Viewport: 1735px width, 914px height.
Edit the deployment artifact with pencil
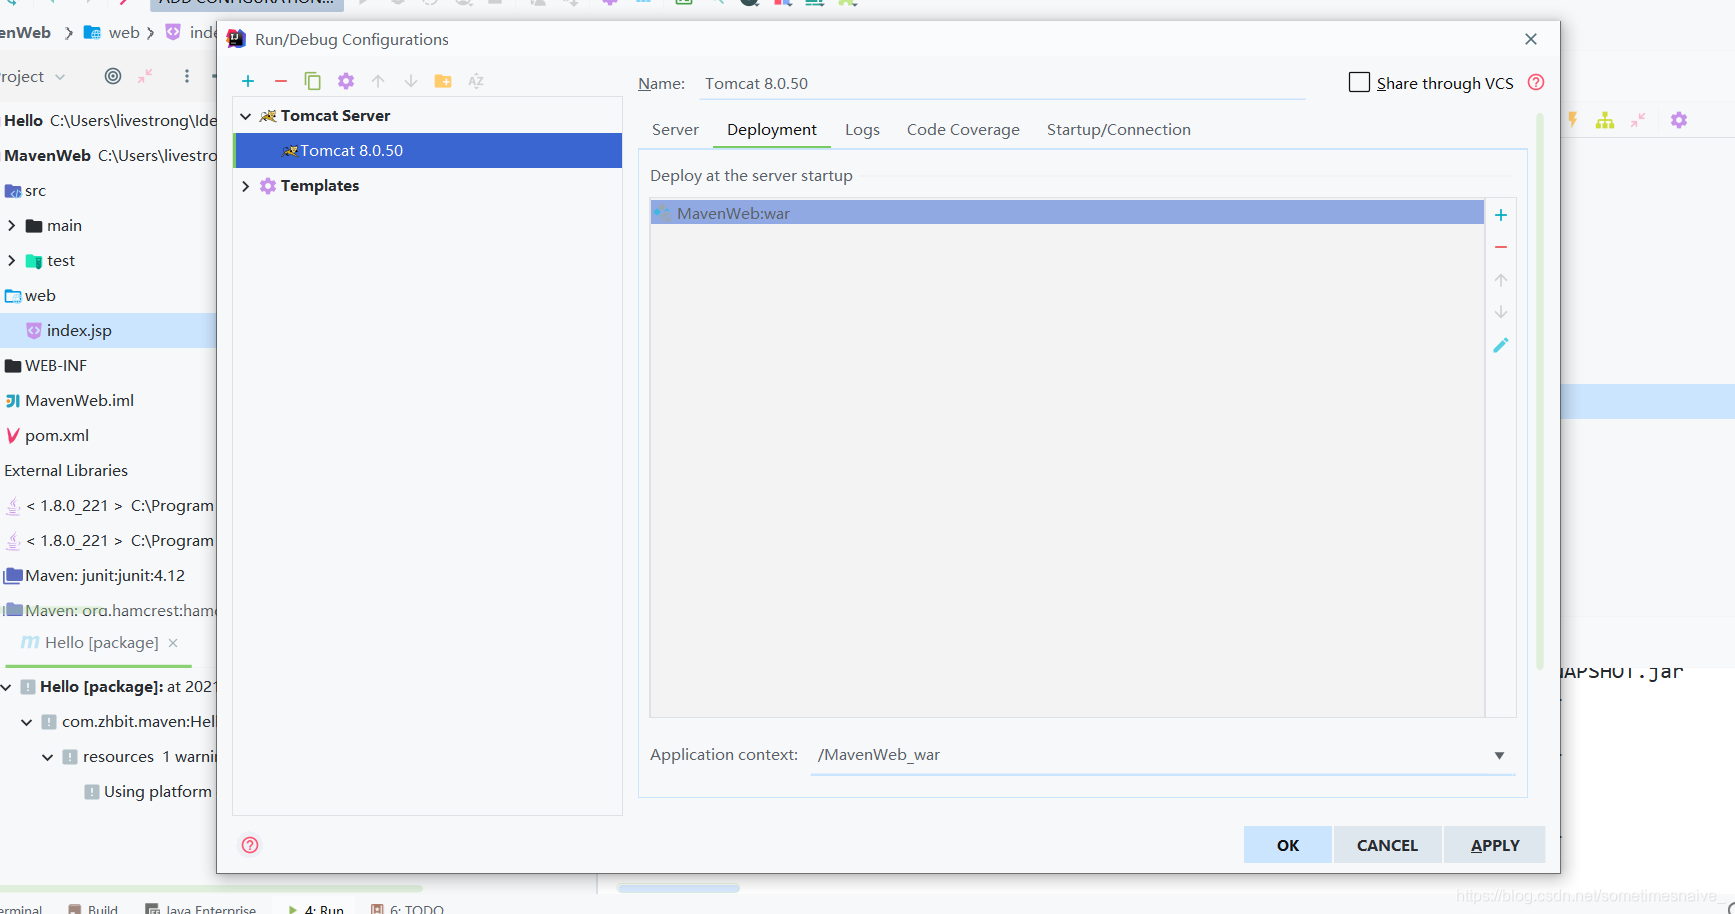coord(1501,345)
